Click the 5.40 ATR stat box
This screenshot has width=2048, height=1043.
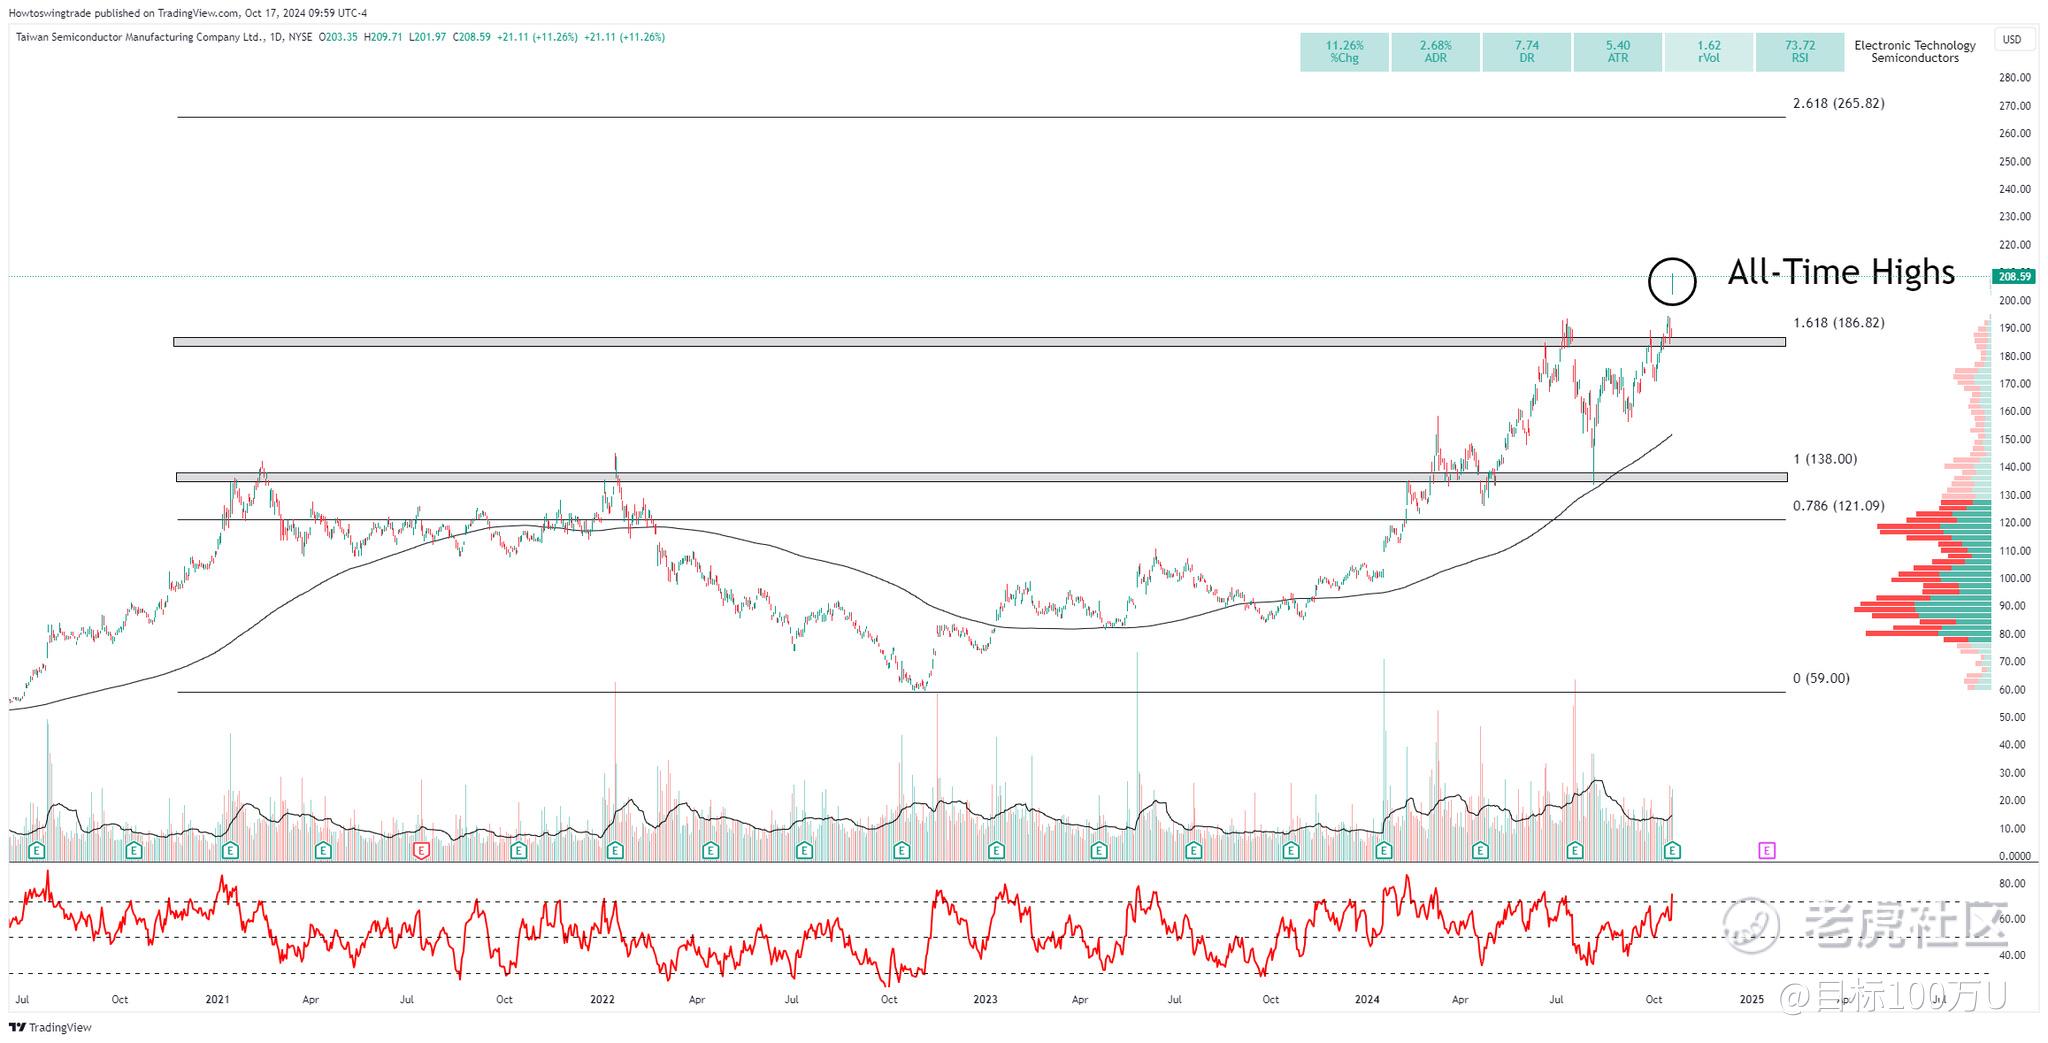click(1617, 52)
